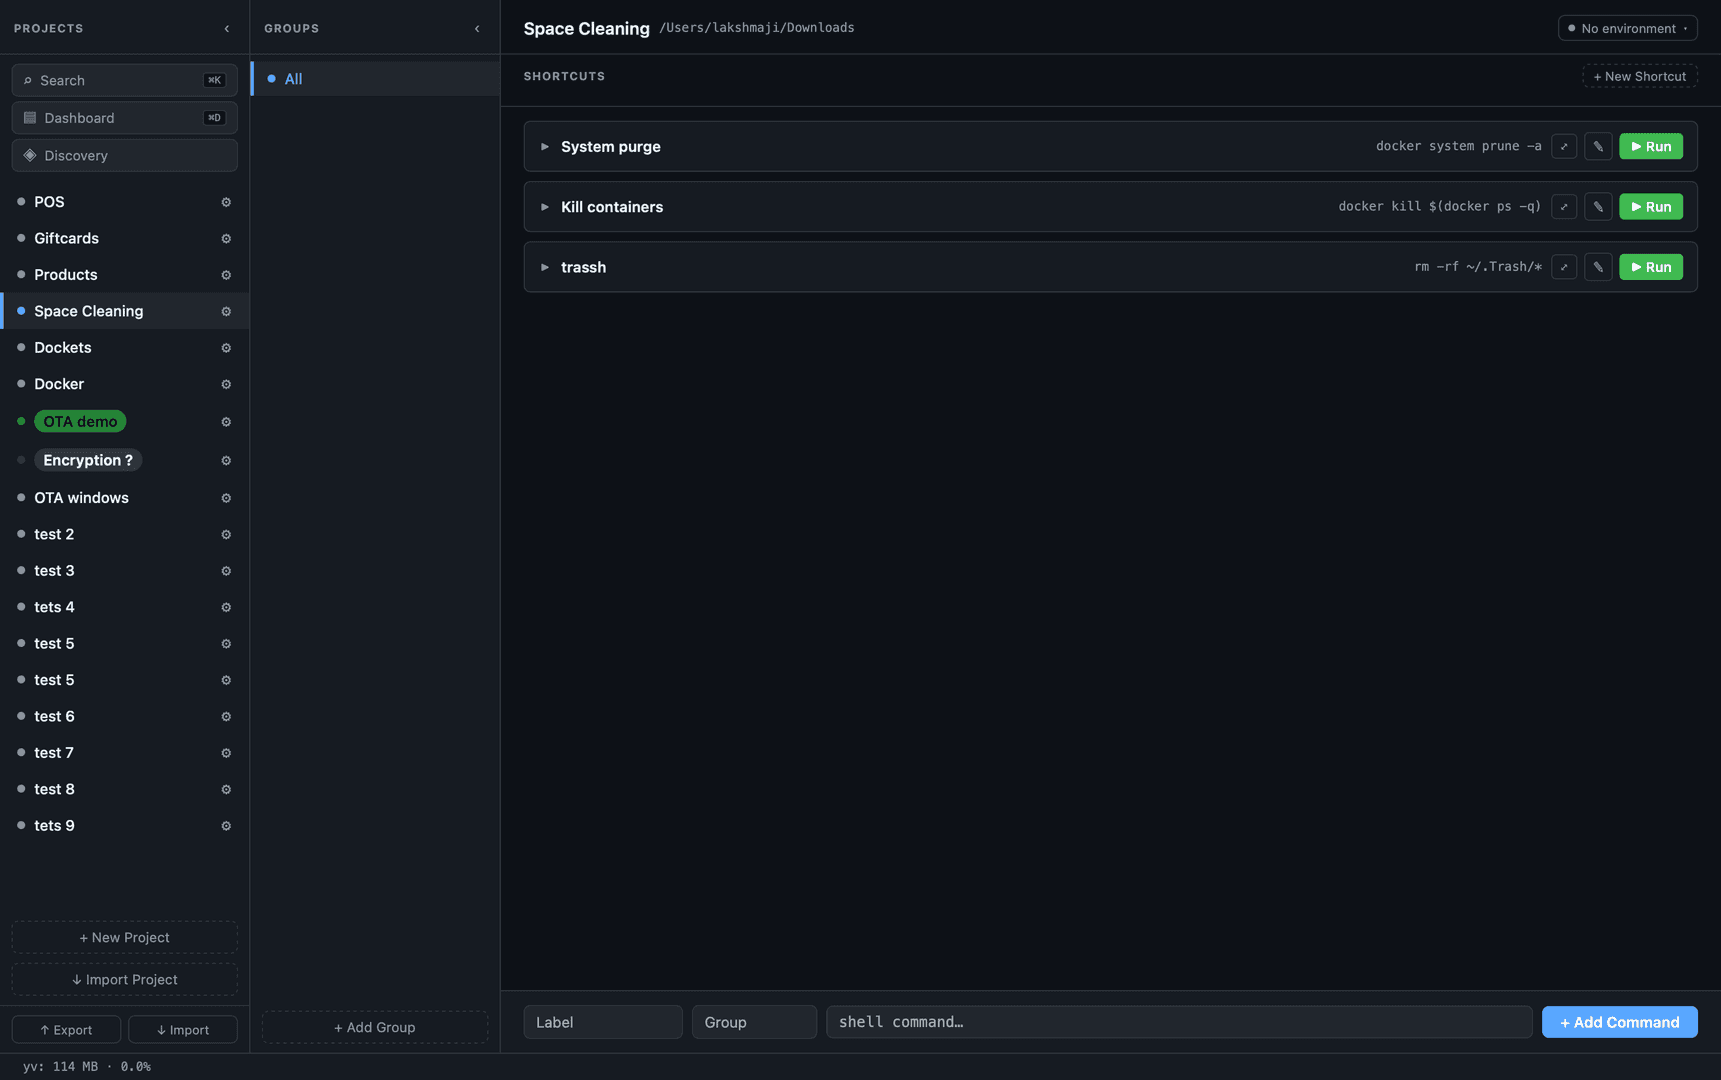Open settings gear for Encryption ? project
The image size is (1721, 1080).
[x=226, y=461]
